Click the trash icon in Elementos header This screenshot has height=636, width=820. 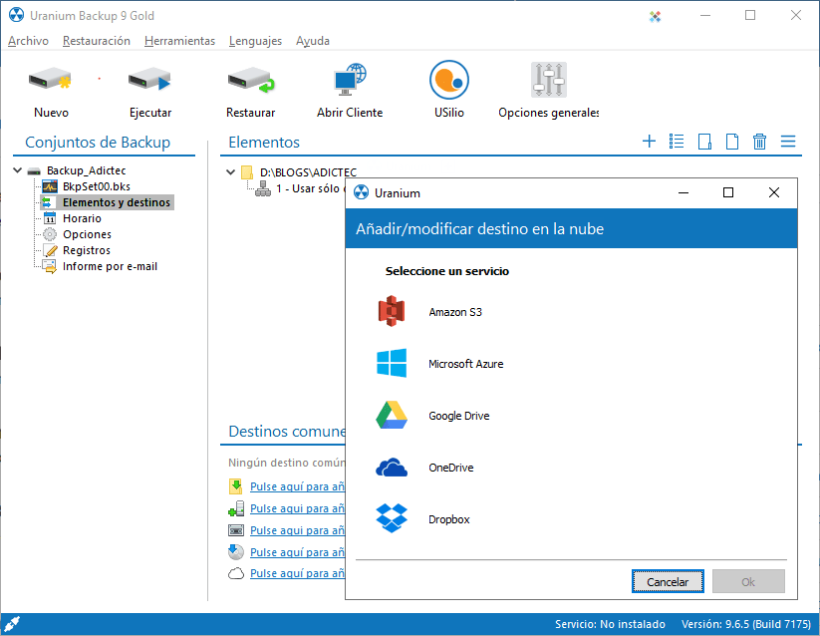tap(760, 142)
